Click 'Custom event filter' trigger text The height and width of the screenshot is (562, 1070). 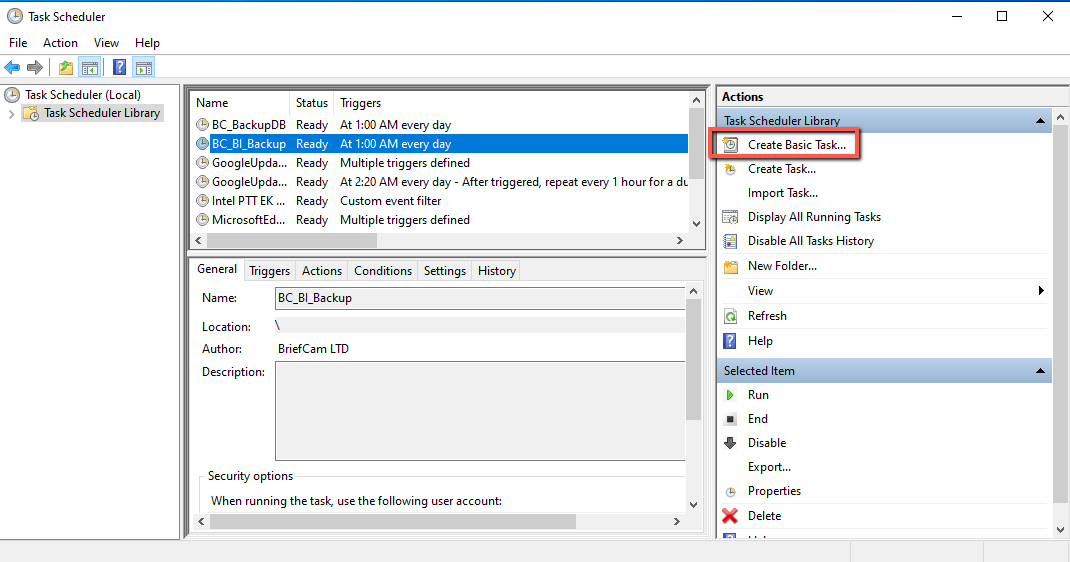coord(390,201)
